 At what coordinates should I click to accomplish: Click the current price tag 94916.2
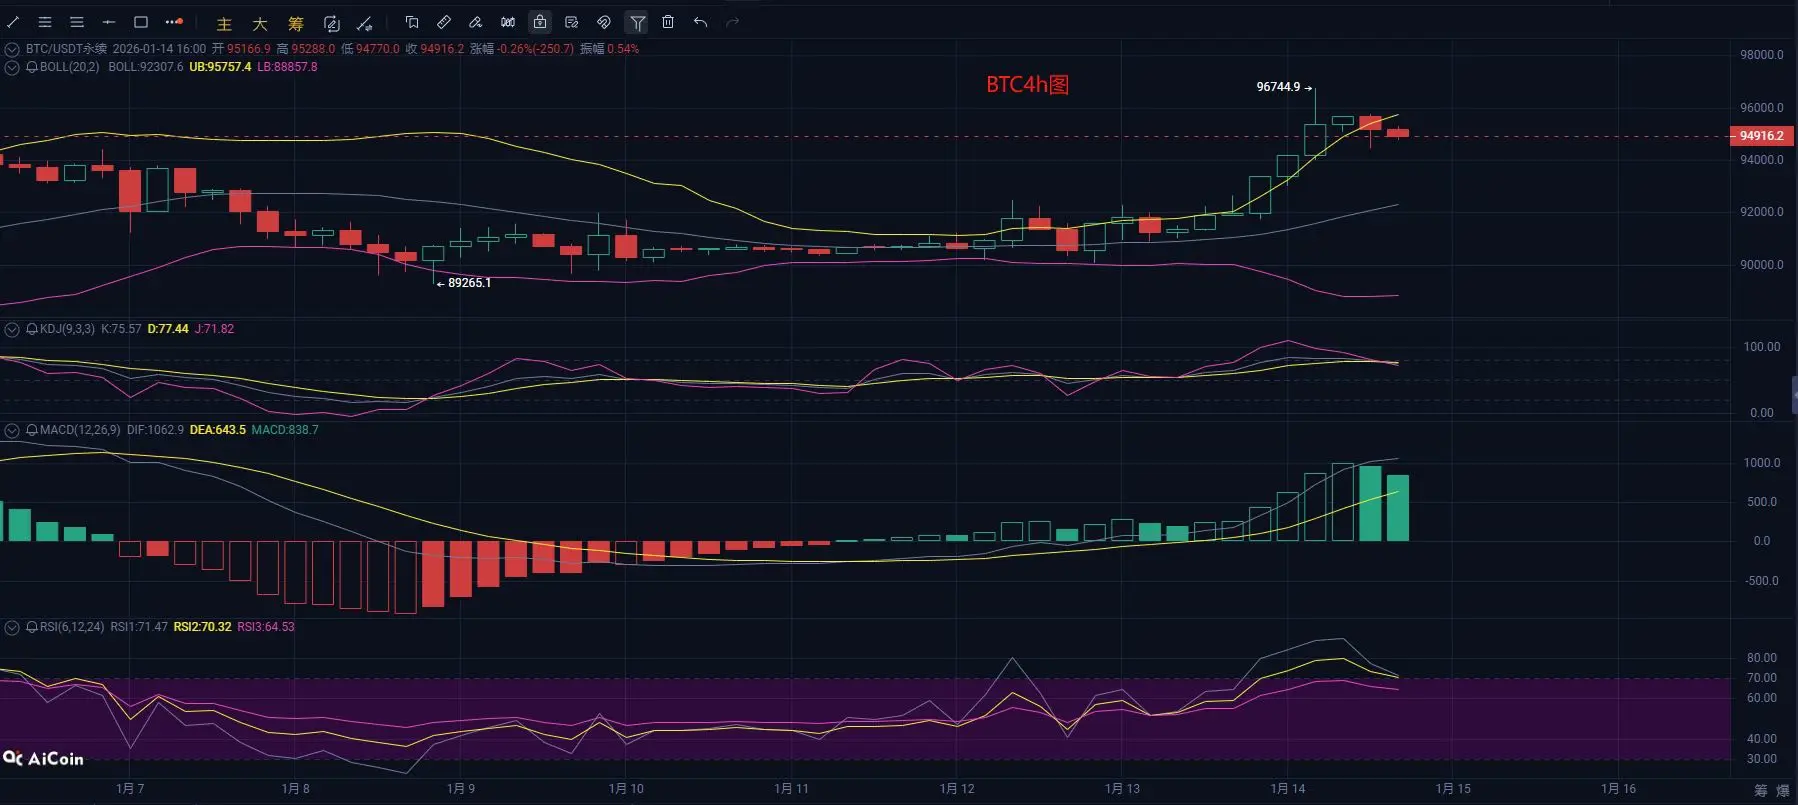[1761, 136]
